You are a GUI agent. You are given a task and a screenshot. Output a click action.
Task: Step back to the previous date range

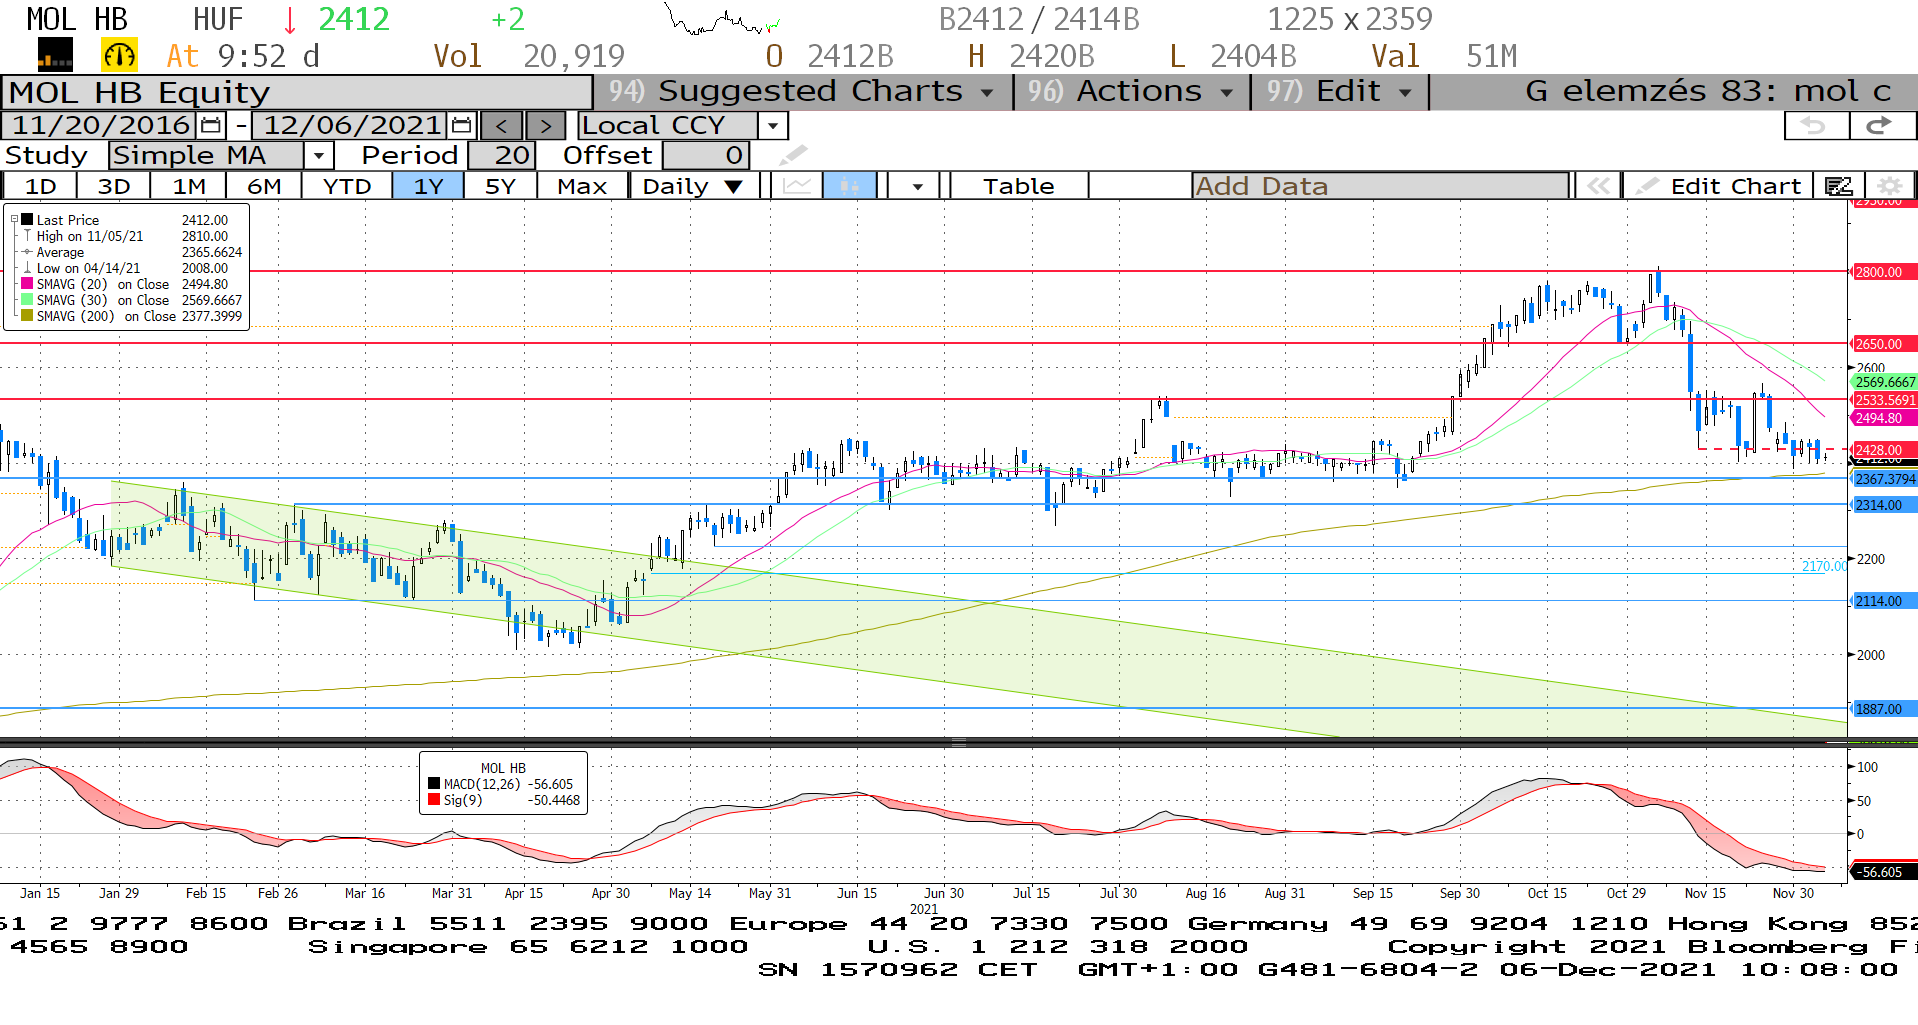click(x=501, y=126)
